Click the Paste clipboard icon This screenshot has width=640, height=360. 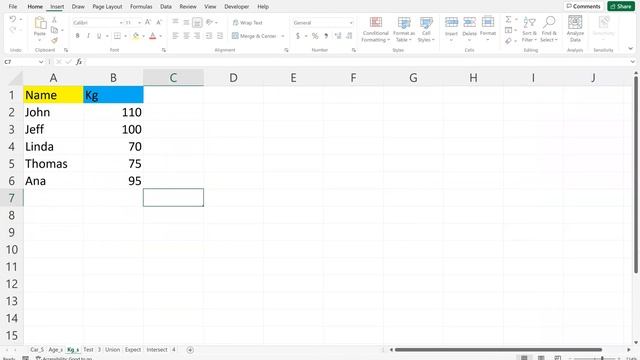coord(40,24)
